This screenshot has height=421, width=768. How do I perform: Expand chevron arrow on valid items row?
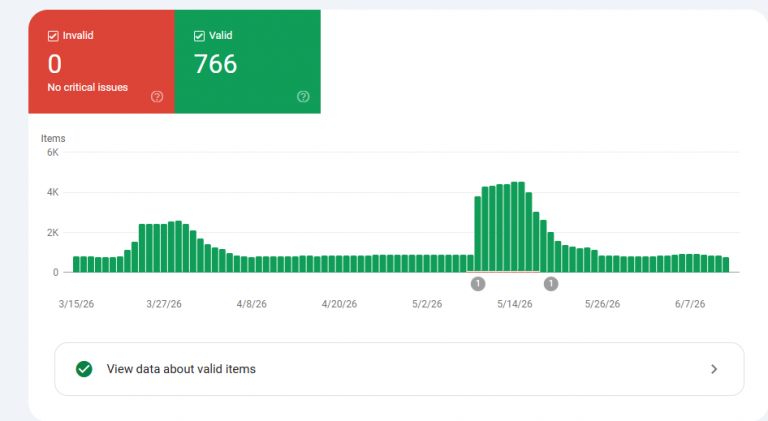point(714,369)
